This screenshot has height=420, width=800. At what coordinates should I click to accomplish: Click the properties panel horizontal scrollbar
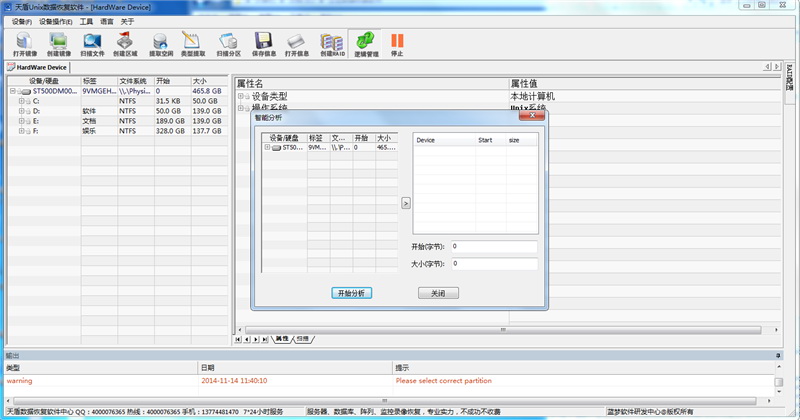coord(503,330)
